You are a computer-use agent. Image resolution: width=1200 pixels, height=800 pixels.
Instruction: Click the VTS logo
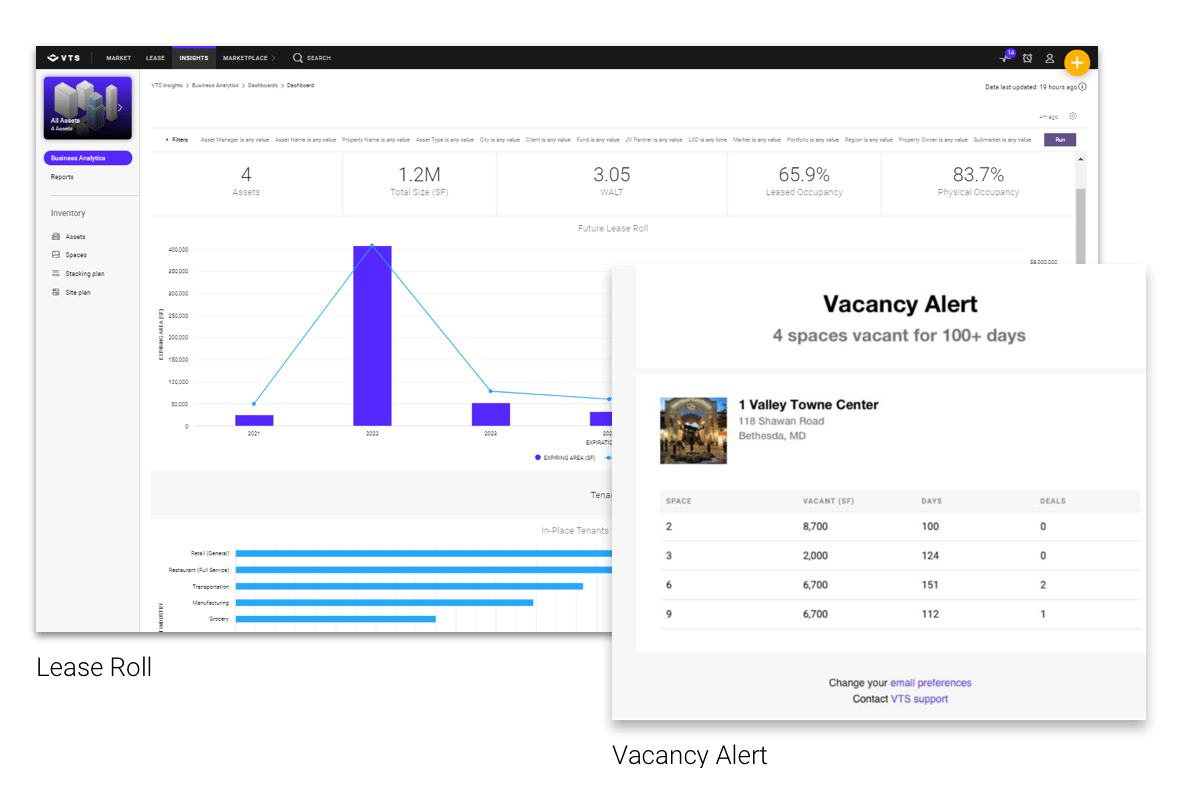[x=64, y=58]
